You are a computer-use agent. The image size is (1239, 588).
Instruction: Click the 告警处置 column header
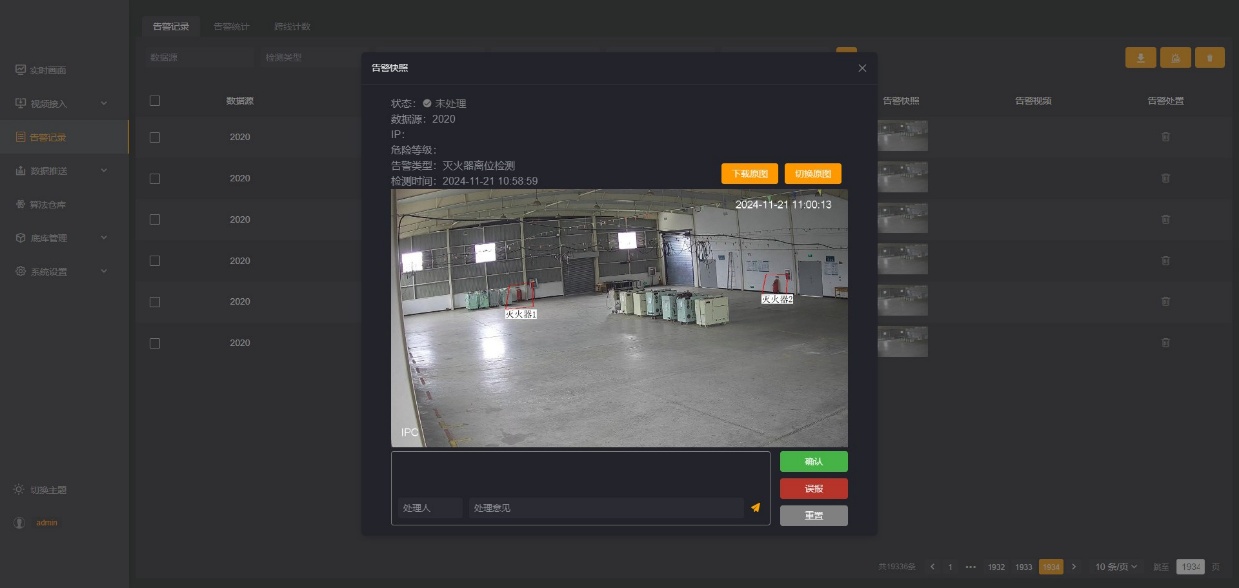click(1165, 101)
